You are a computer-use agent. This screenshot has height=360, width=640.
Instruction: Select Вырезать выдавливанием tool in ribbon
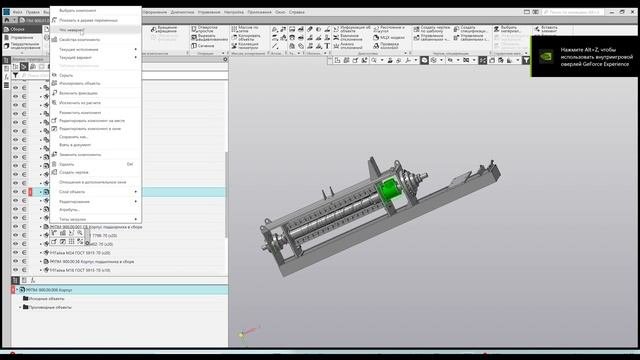tap(209, 38)
